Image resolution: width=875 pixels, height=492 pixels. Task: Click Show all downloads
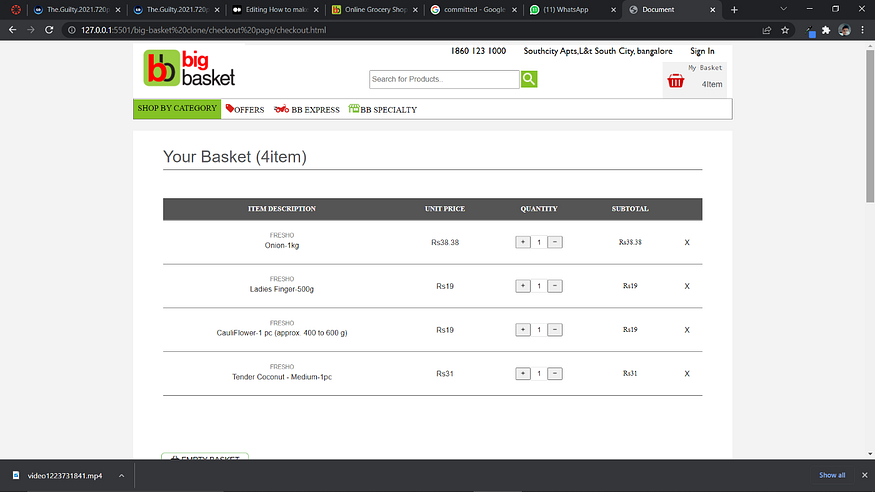[832, 475]
